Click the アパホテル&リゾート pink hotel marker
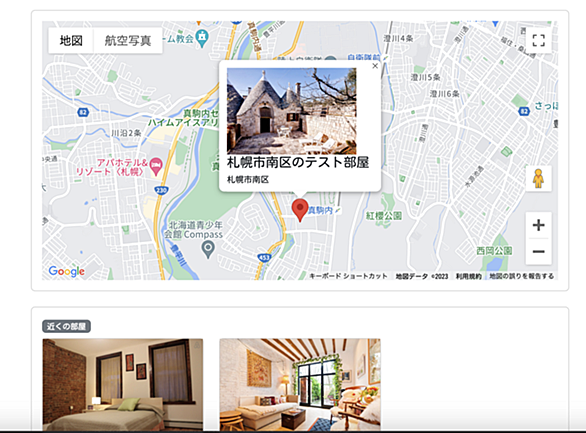The image size is (586, 433). [156, 166]
